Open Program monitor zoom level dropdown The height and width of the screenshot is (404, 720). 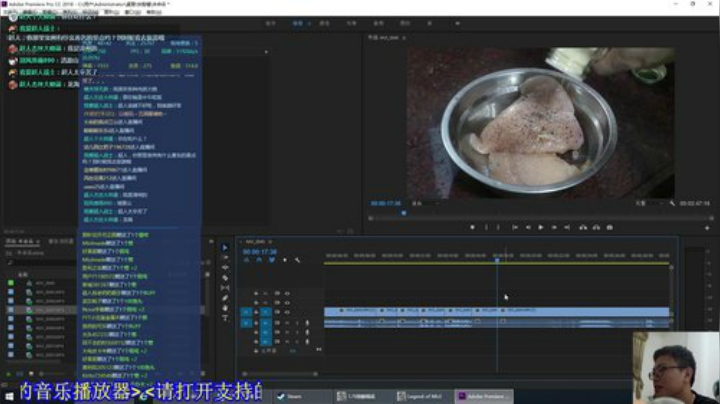[x=426, y=203]
